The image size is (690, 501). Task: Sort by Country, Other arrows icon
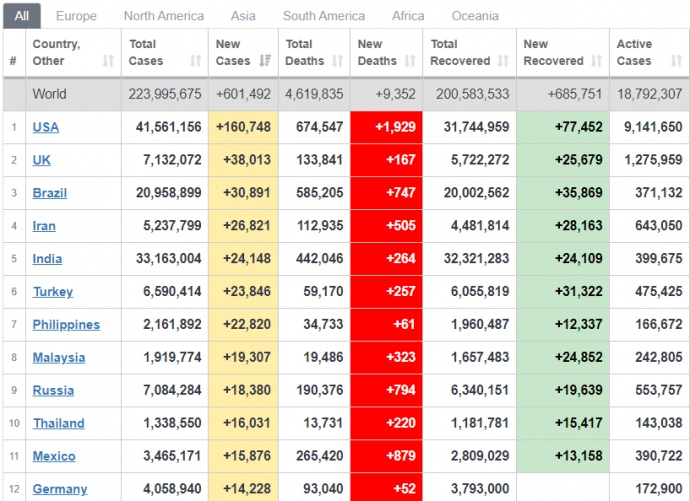tap(108, 61)
